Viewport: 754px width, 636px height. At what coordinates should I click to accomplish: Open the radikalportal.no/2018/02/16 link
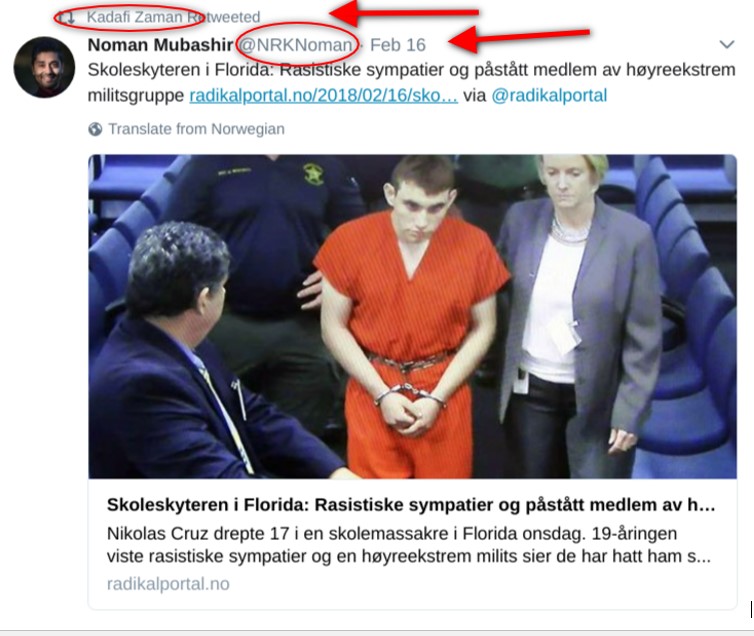coord(324,96)
